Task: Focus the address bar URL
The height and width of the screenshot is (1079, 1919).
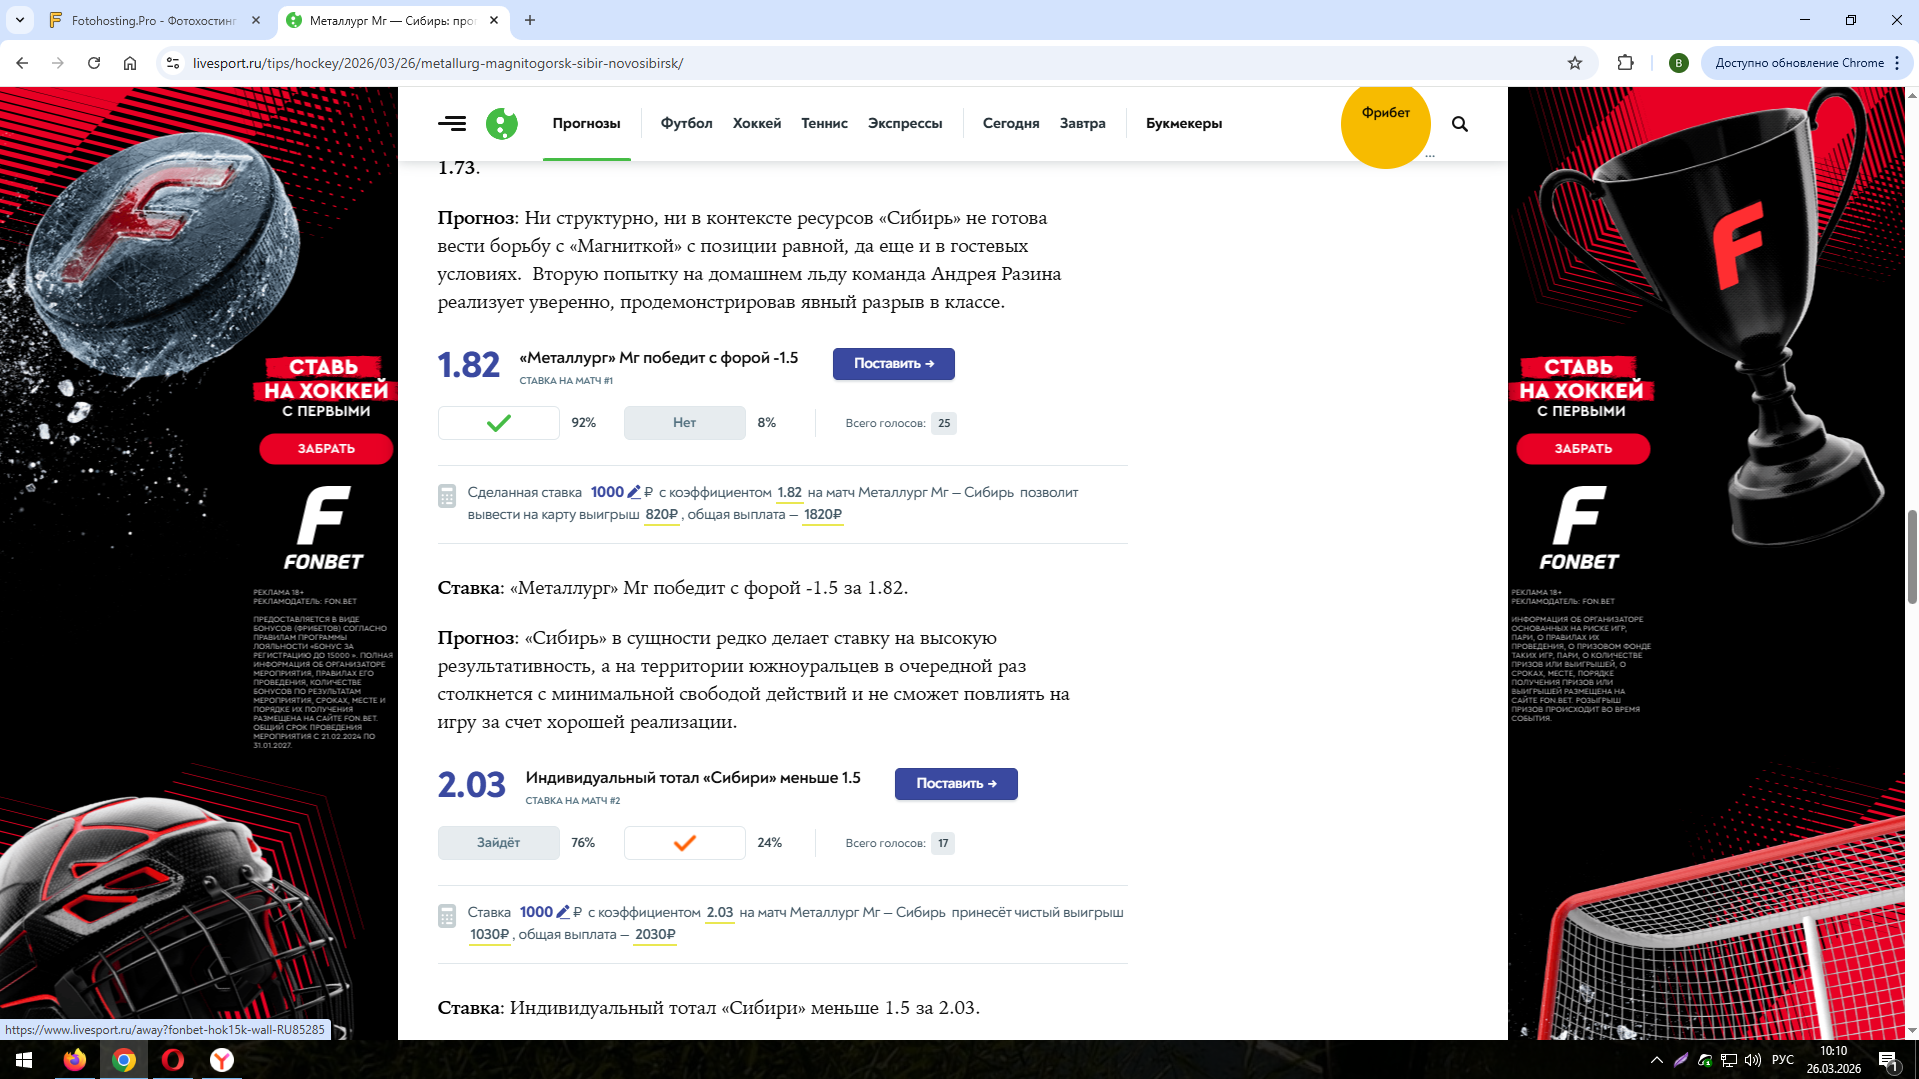Action: coord(438,63)
